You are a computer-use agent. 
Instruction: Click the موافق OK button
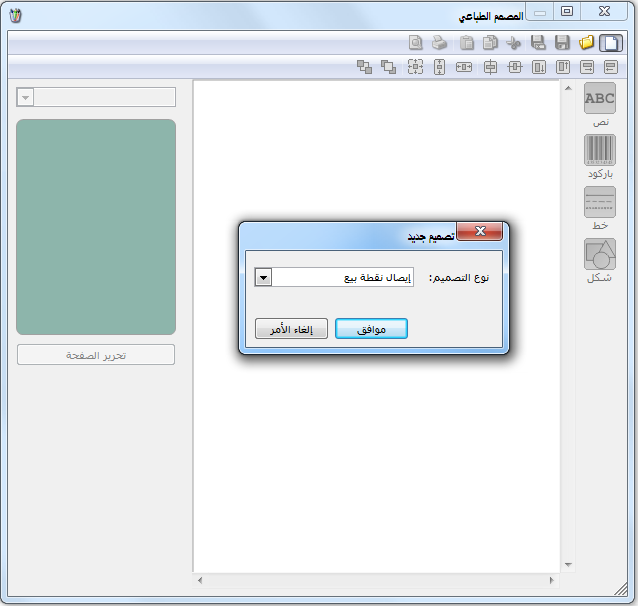(x=371, y=329)
